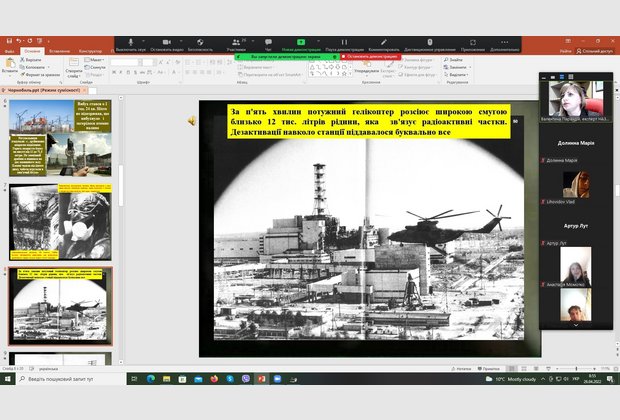Open the File tab
Screen dimensions: 620x420
click(9, 50)
